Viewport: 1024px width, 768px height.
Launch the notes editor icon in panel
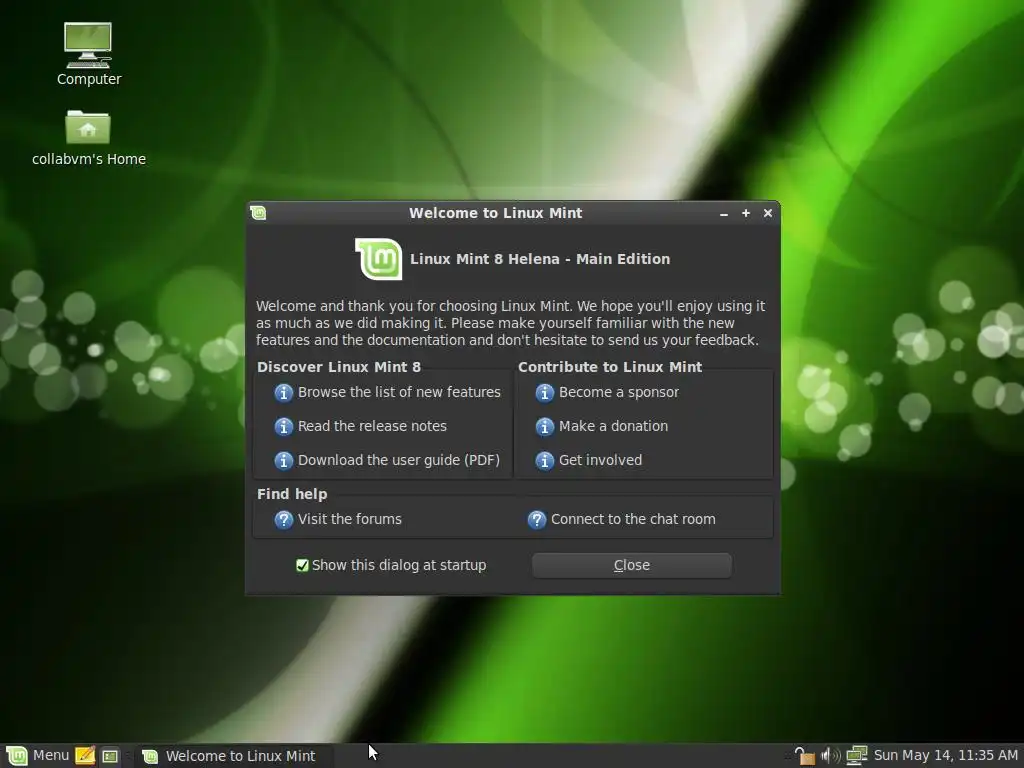pyautogui.click(x=85, y=756)
